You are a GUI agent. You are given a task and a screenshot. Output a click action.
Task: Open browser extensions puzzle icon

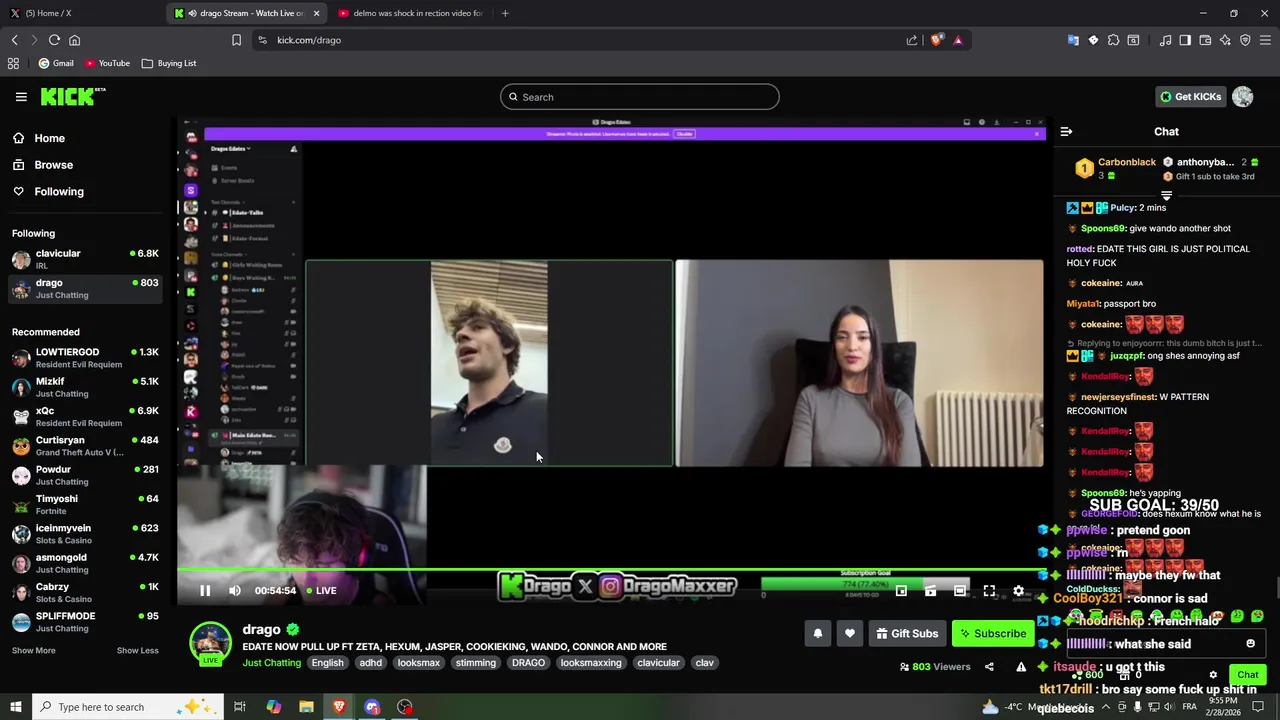coord(1113,40)
